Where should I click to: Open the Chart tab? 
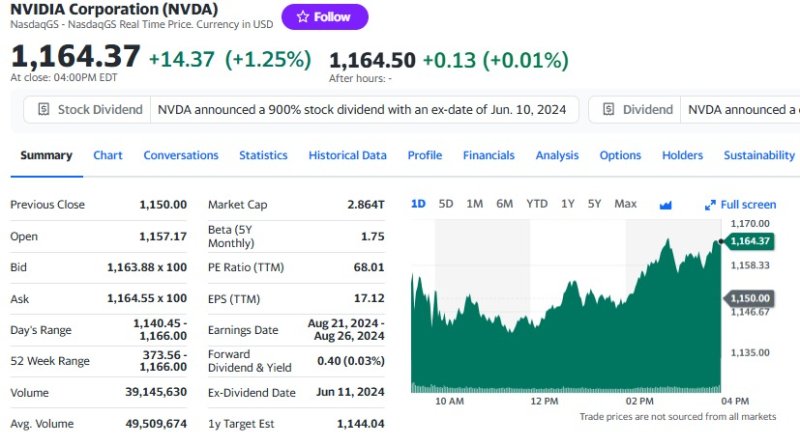[x=108, y=156]
